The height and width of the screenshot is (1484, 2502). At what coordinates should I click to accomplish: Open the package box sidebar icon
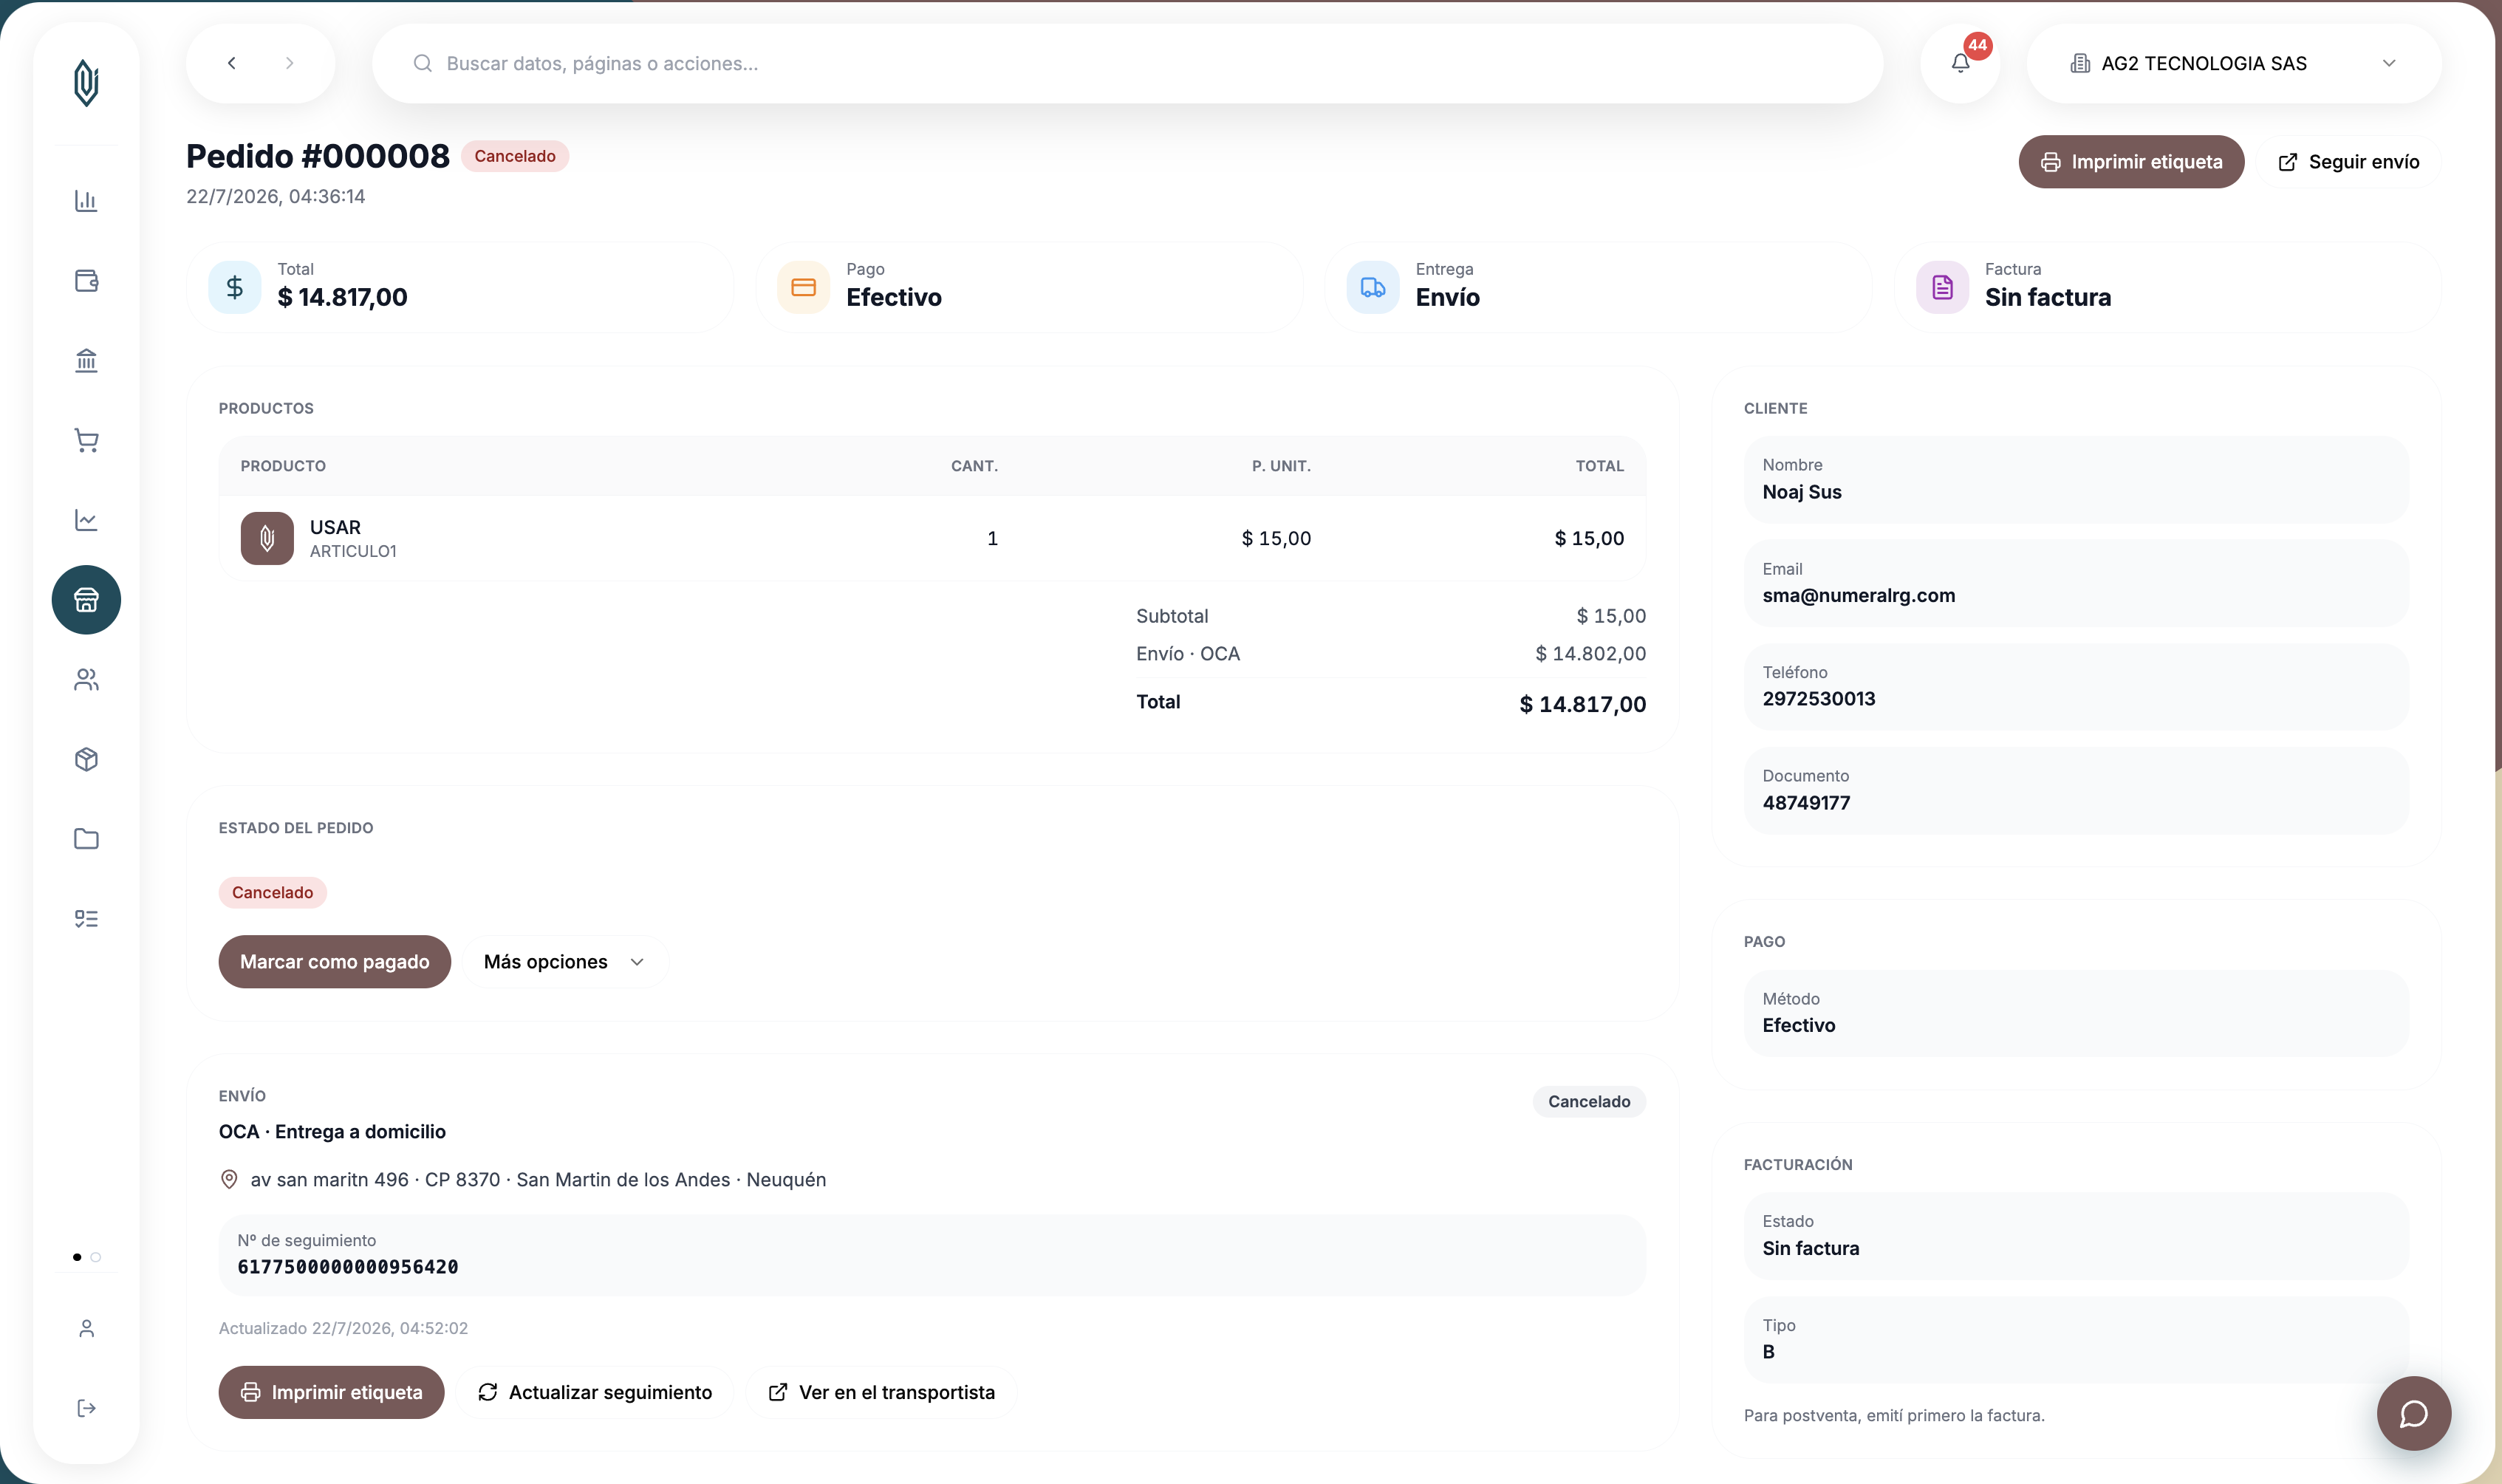(x=86, y=759)
